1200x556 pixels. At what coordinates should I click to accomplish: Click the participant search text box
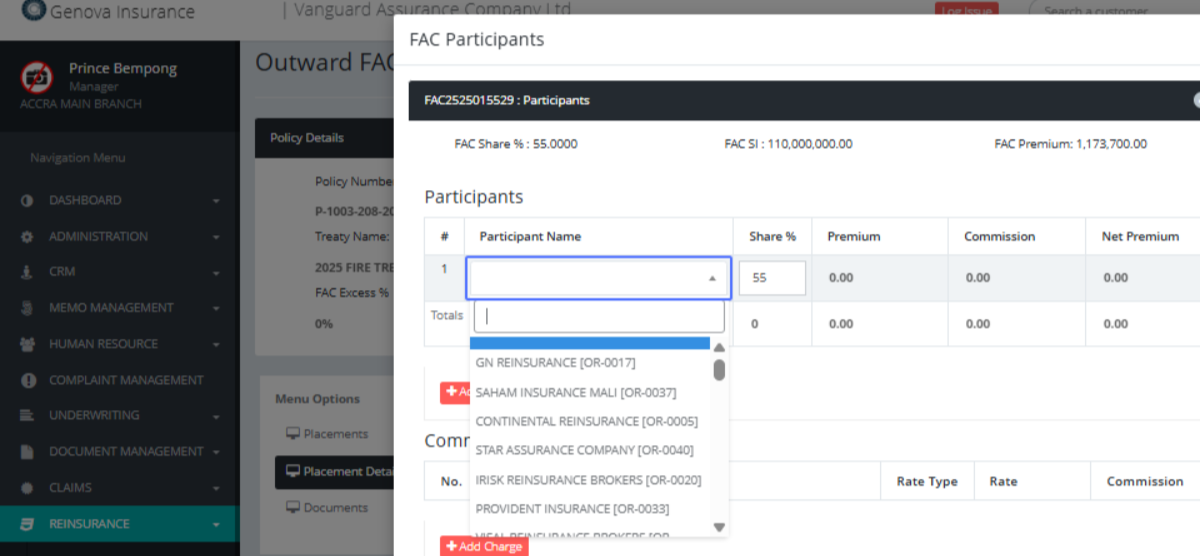click(x=598, y=317)
